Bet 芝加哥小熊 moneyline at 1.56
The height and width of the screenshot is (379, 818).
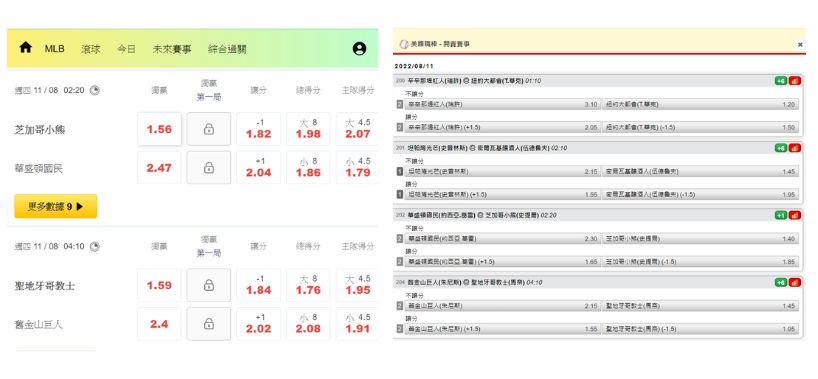point(159,129)
